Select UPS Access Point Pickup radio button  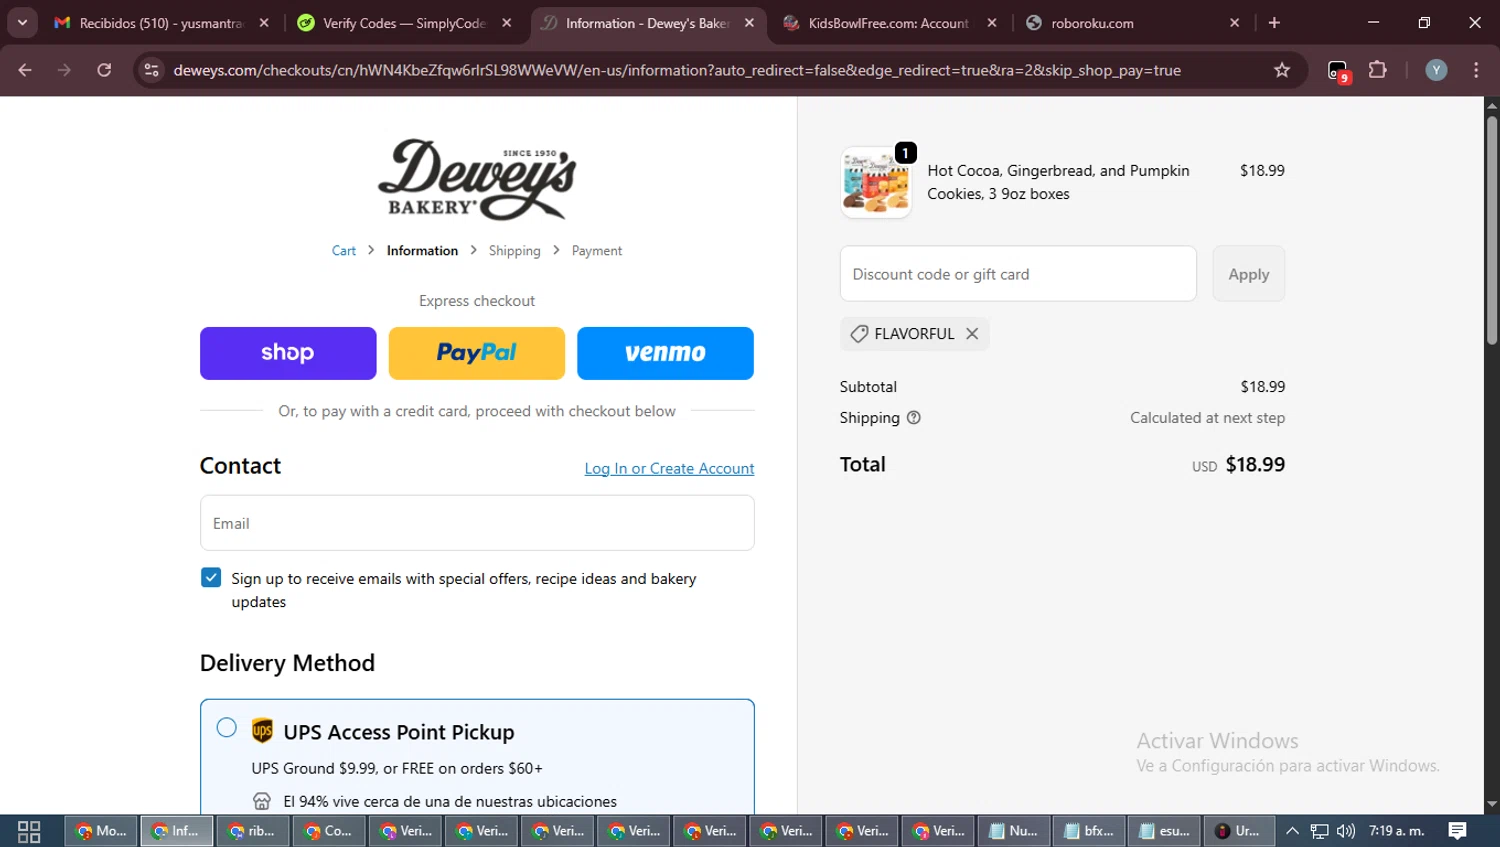point(227,728)
